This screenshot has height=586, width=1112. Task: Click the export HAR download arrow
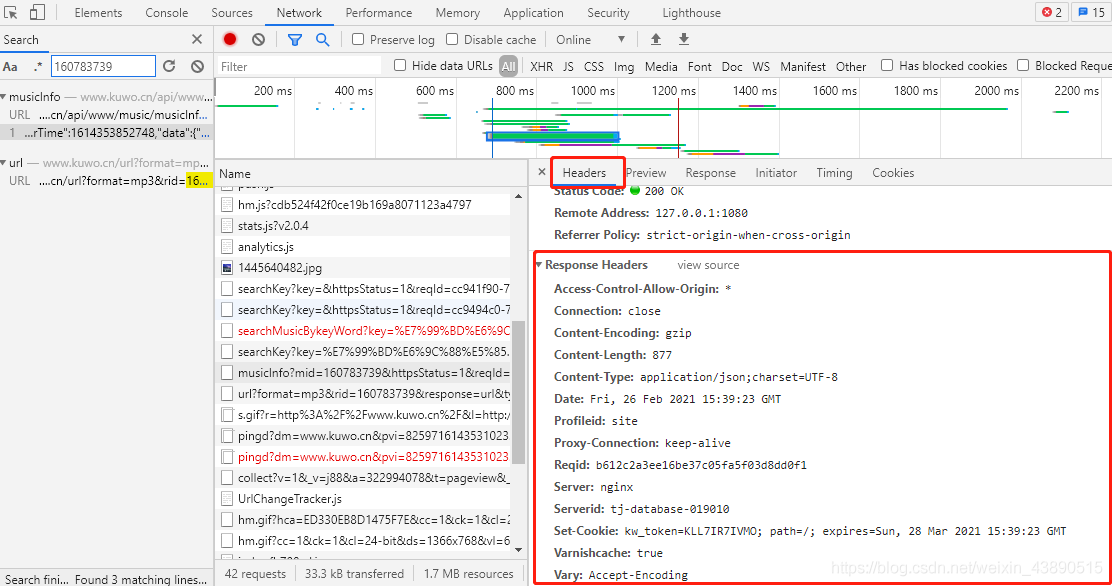point(684,40)
